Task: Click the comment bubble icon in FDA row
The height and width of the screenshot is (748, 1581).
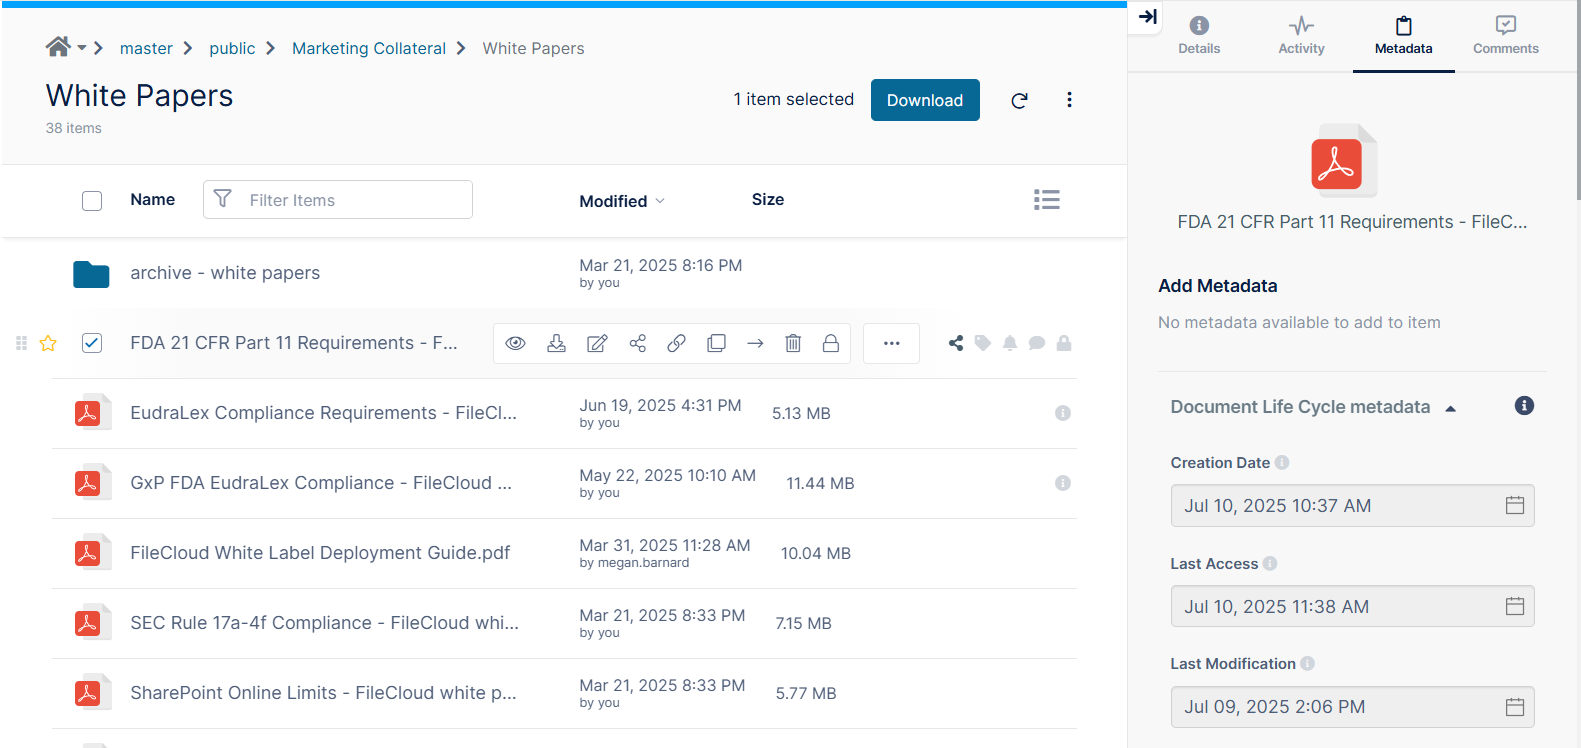Action: pos(1037,343)
